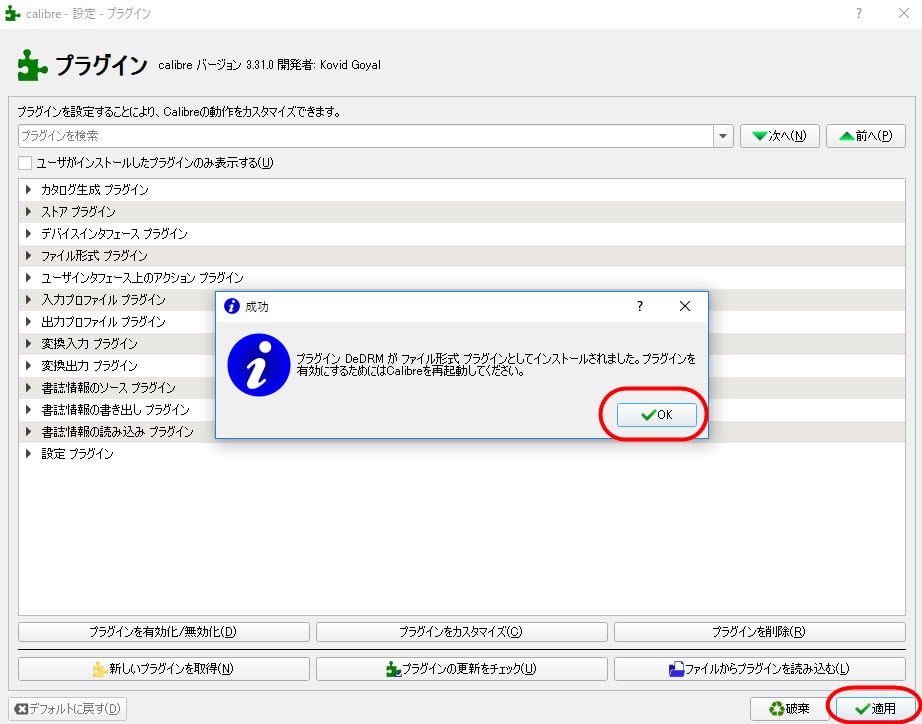
Task: Click デフォルトに戻す button
Action: pyautogui.click(x=68, y=709)
